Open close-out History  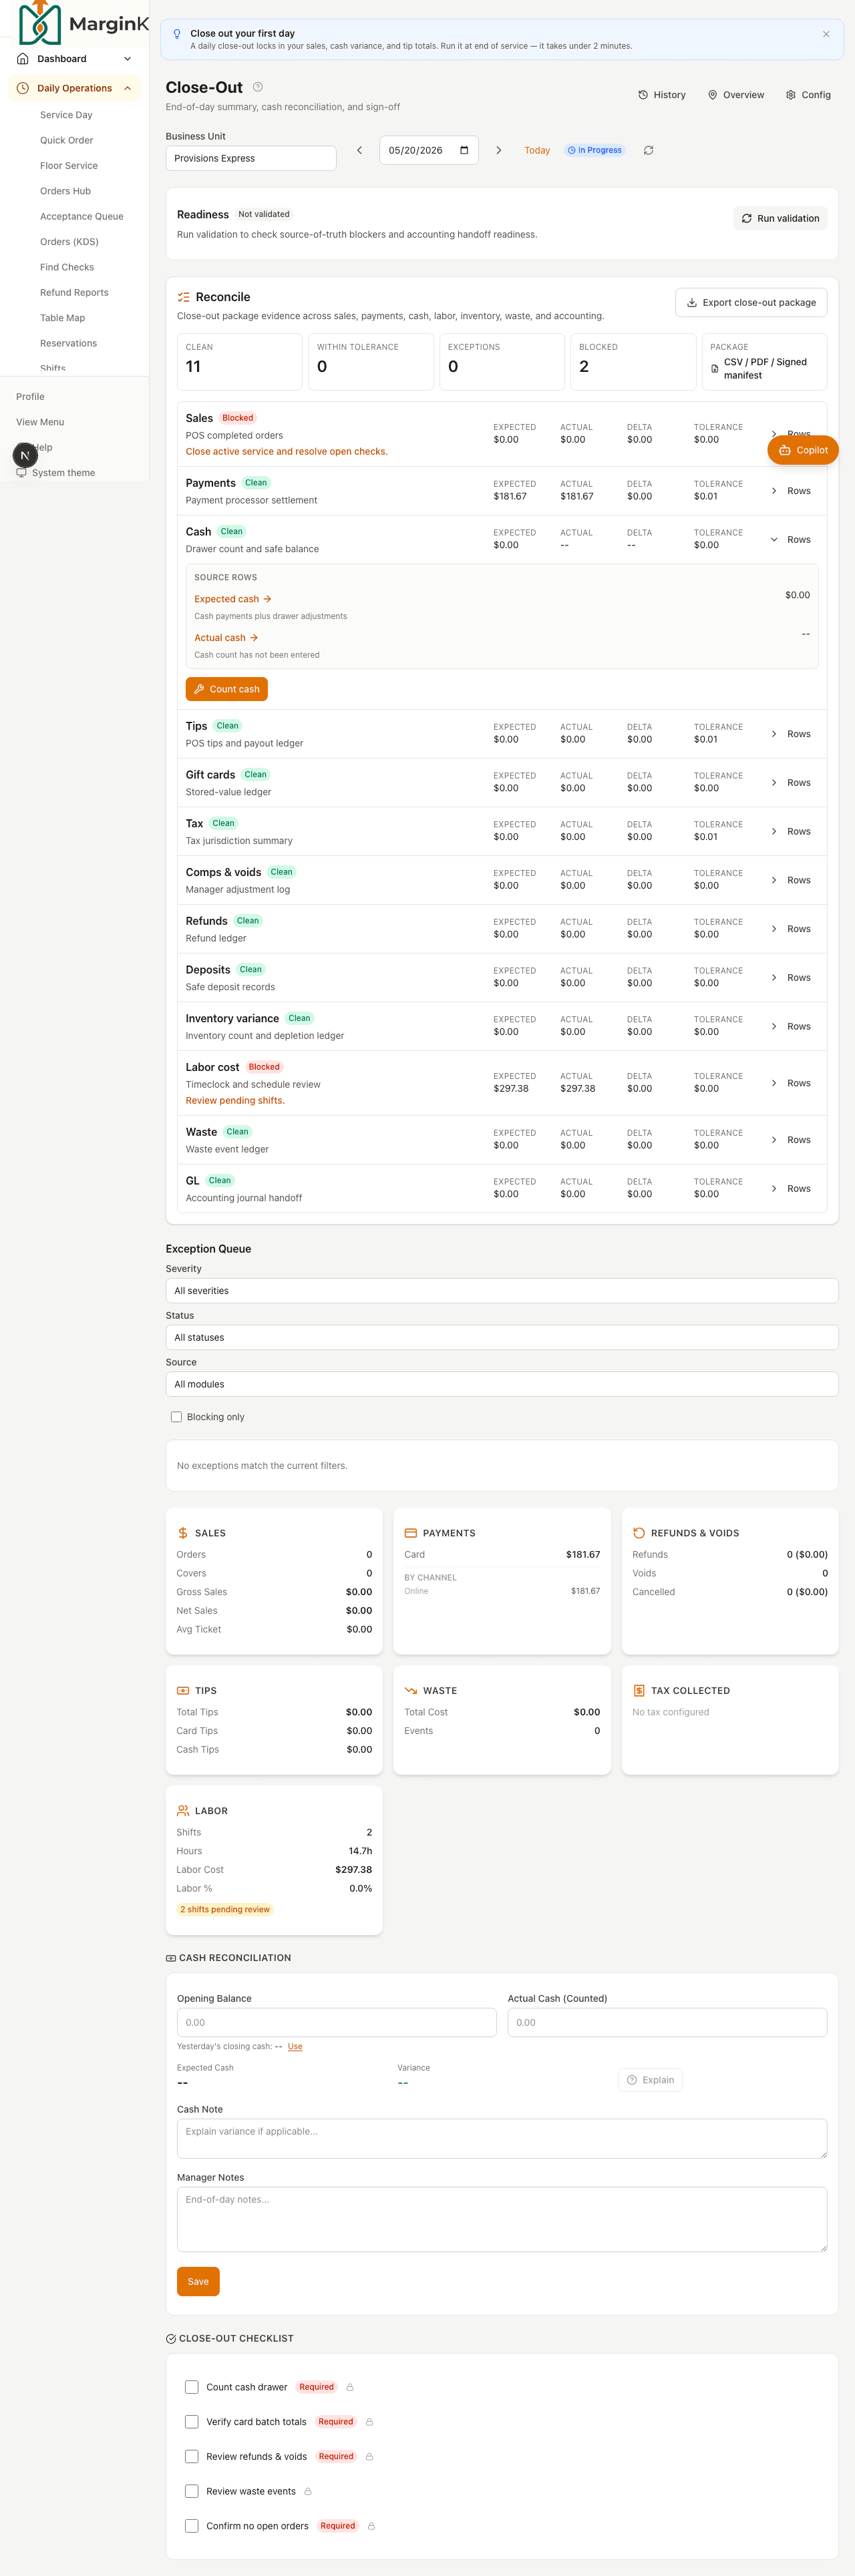pos(662,95)
